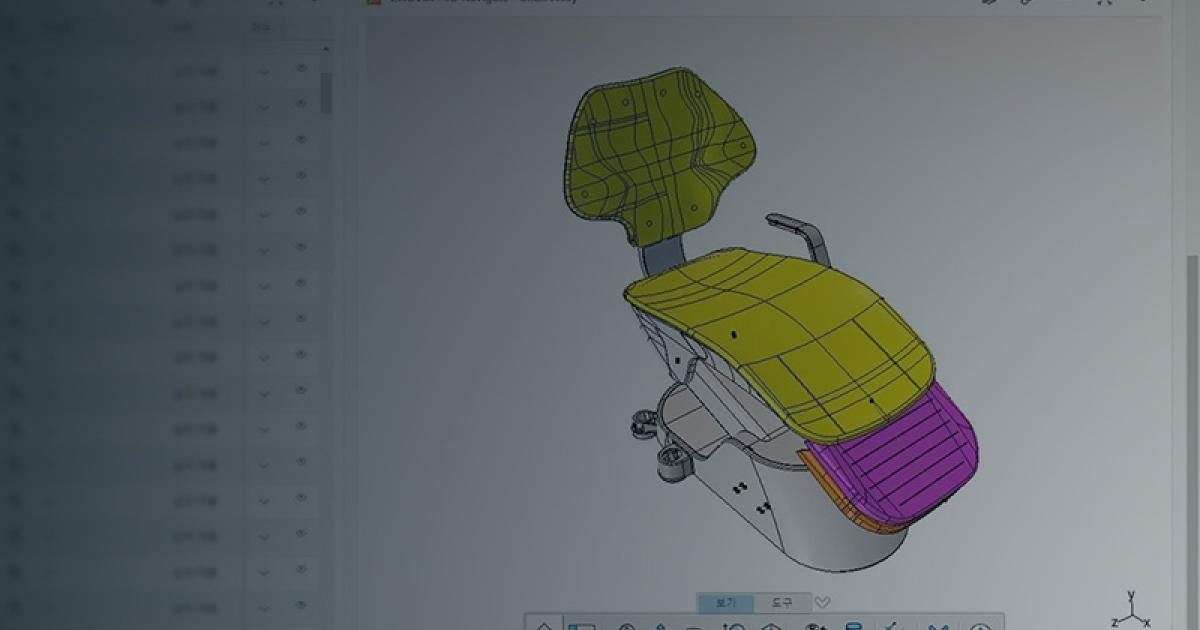Image resolution: width=1200 pixels, height=630 pixels.
Task: Toggle the eye icon in the first list row
Action: (x=301, y=69)
